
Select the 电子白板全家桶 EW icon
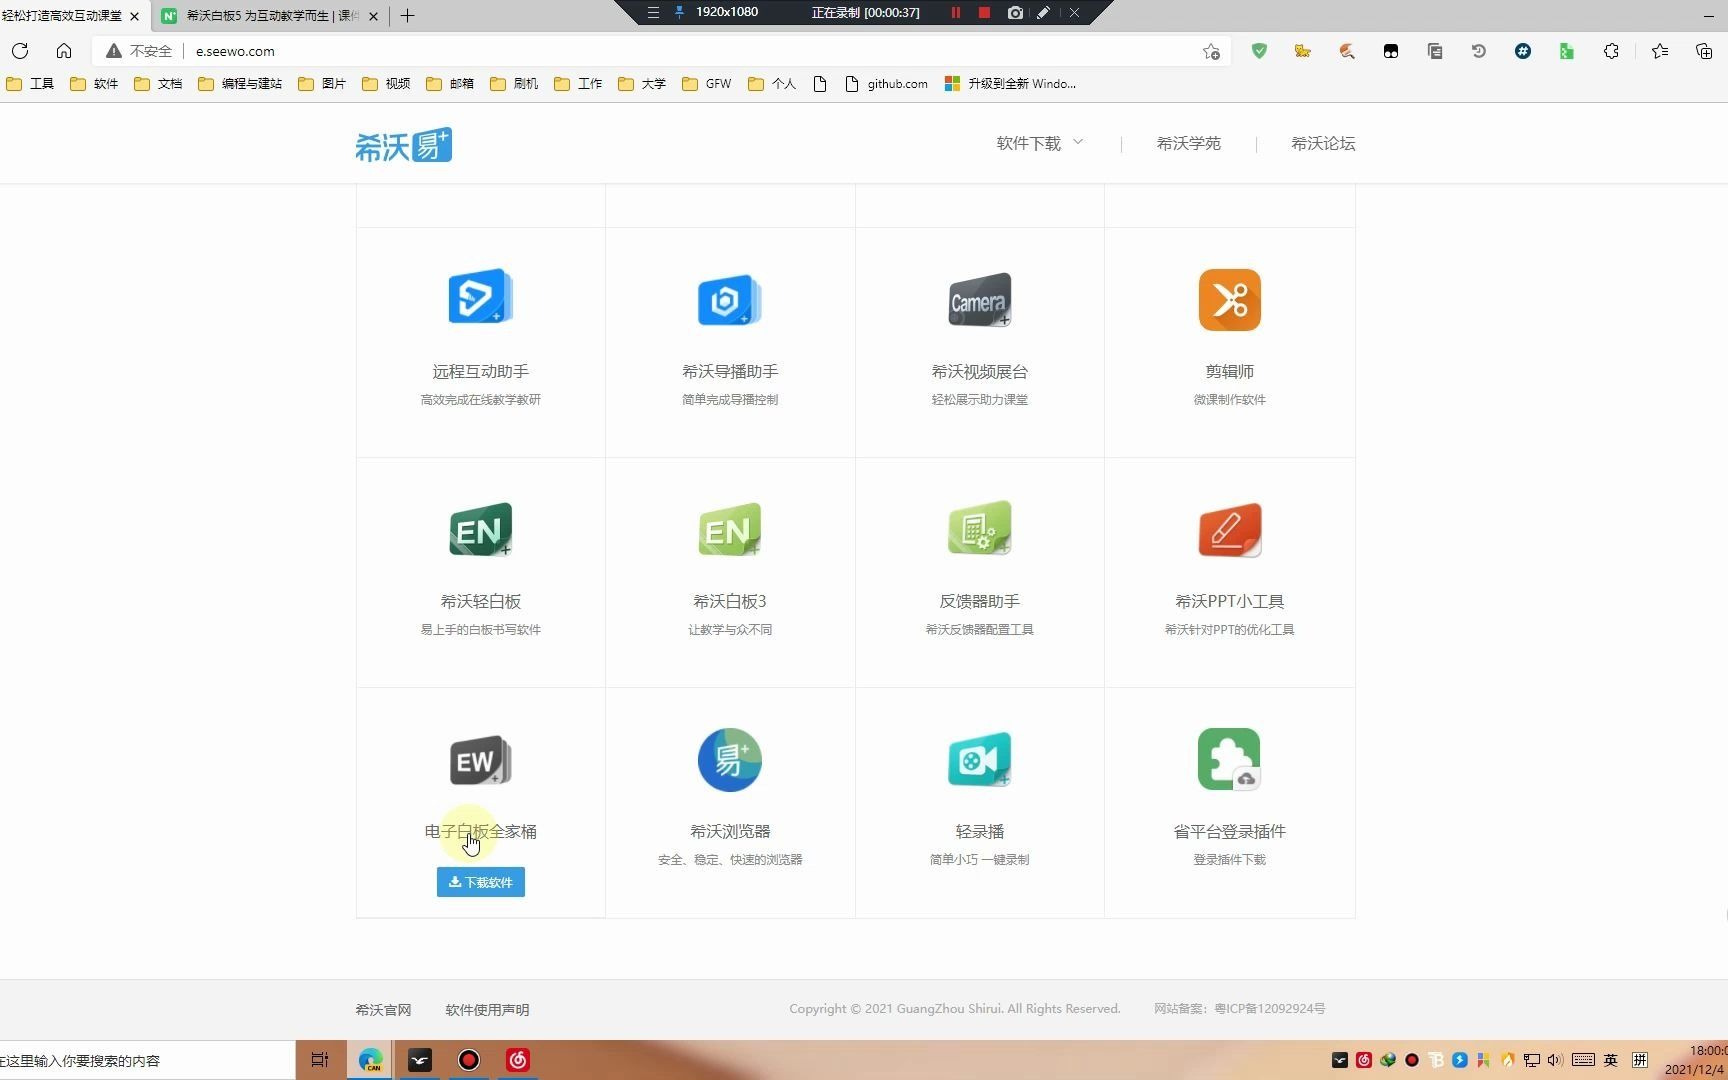pos(480,761)
